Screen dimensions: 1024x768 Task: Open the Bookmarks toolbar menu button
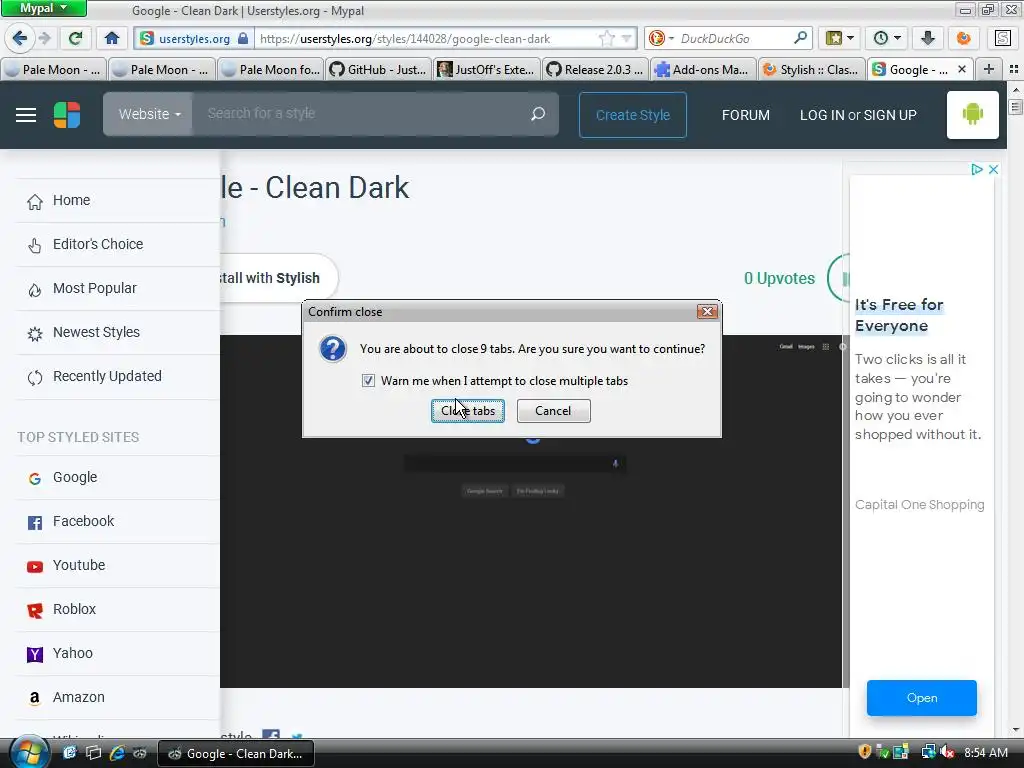[x=840, y=38]
